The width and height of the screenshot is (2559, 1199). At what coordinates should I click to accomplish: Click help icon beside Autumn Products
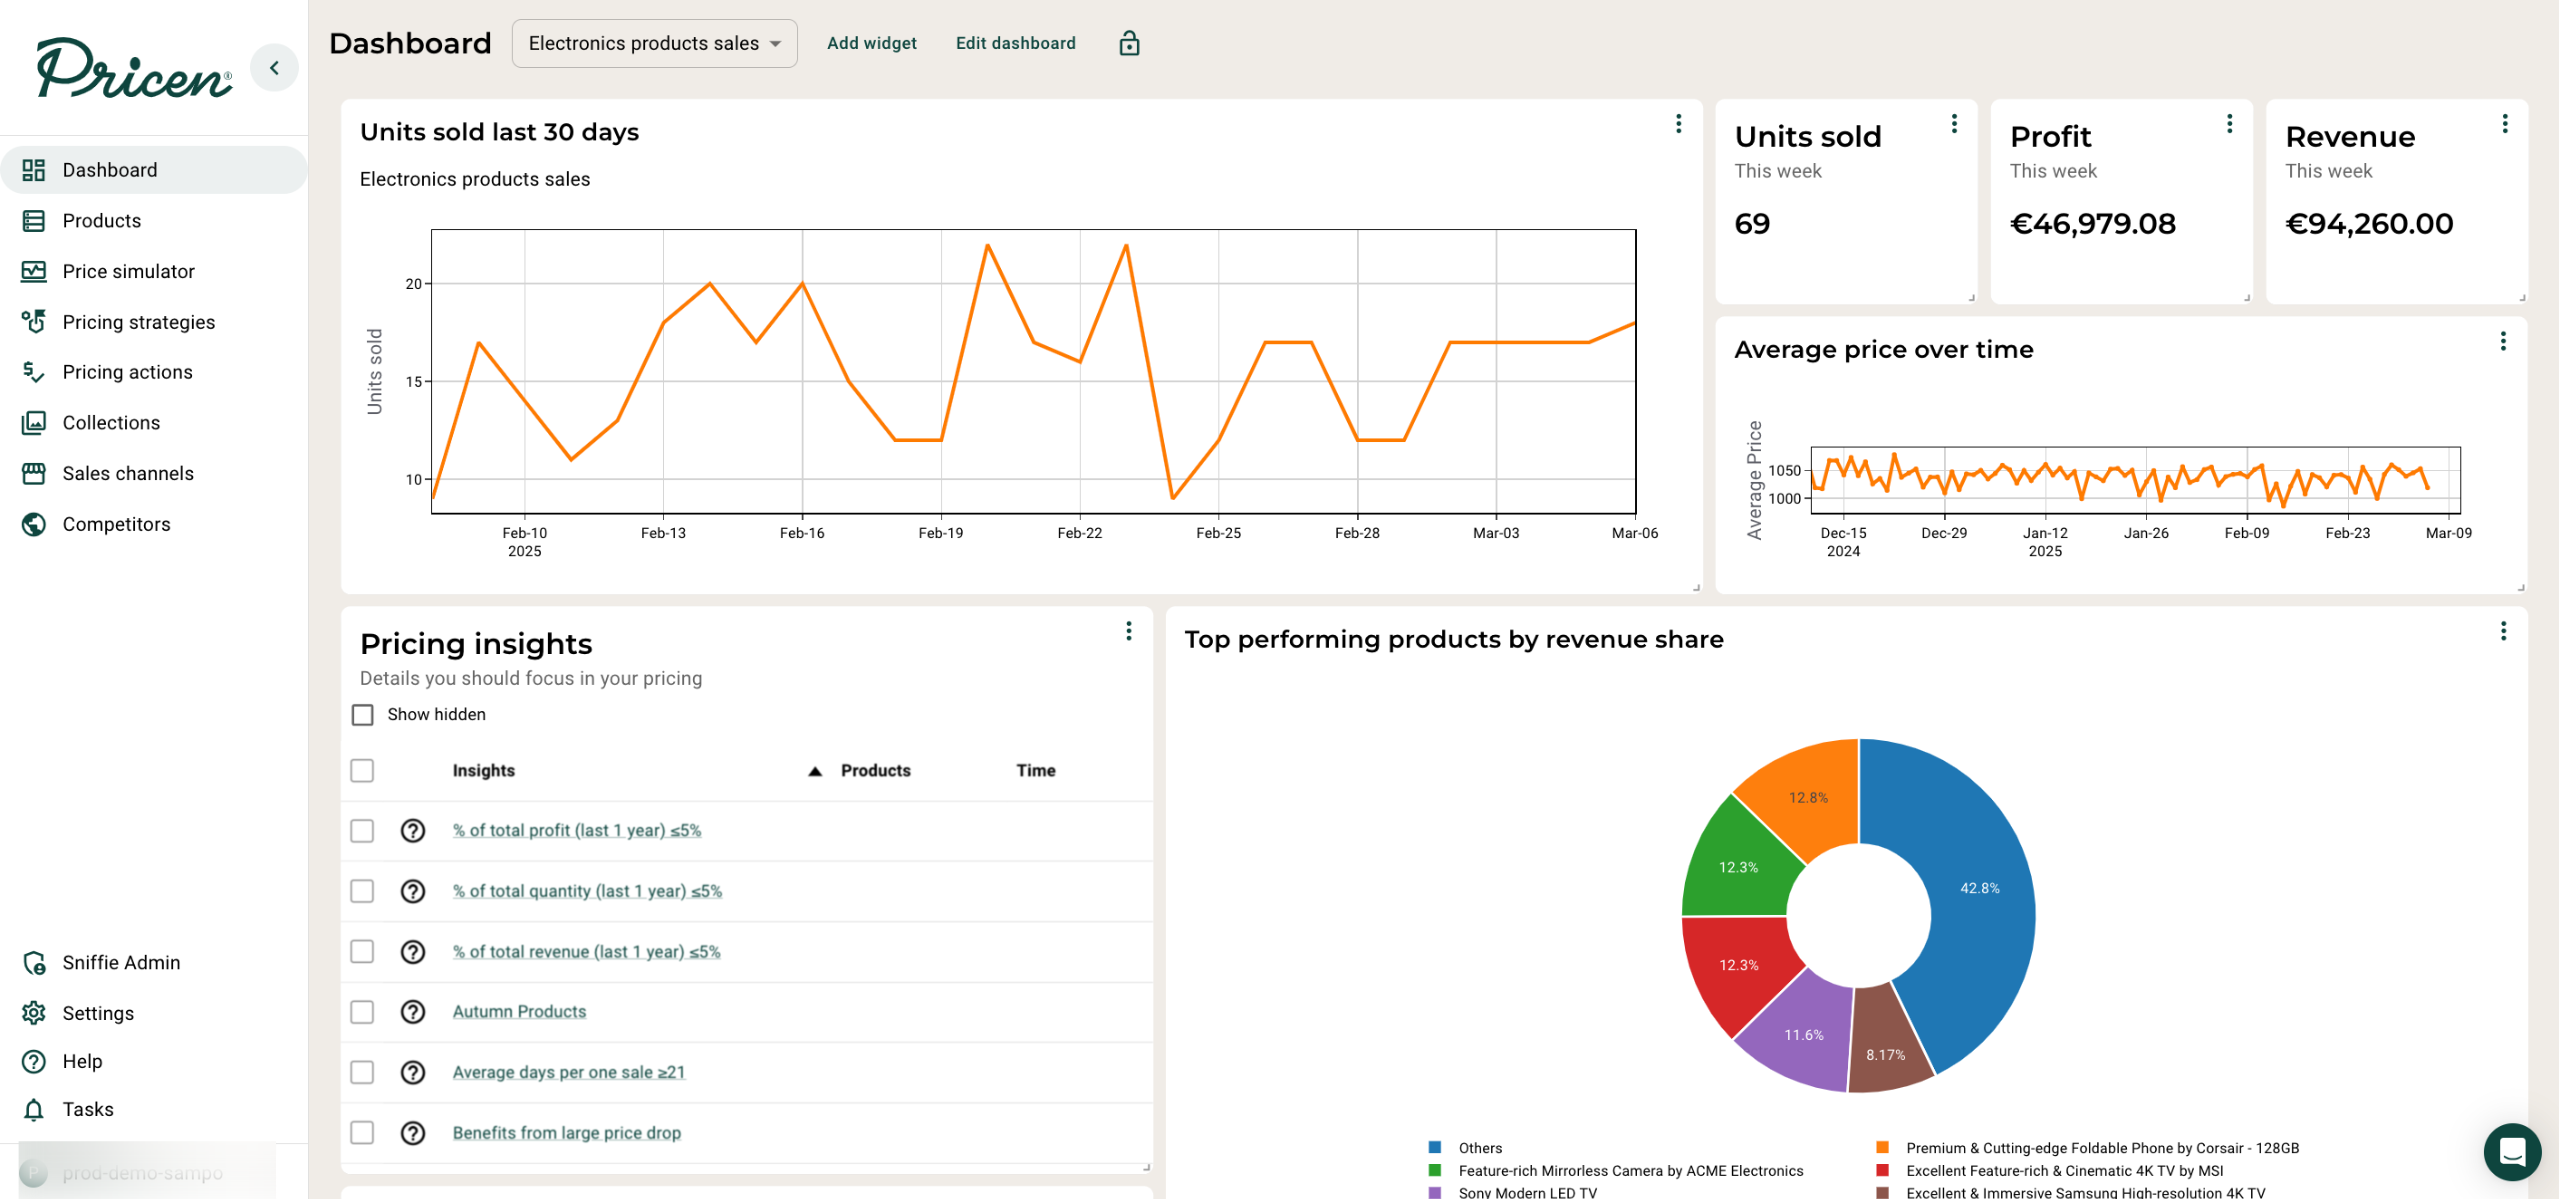point(413,1012)
